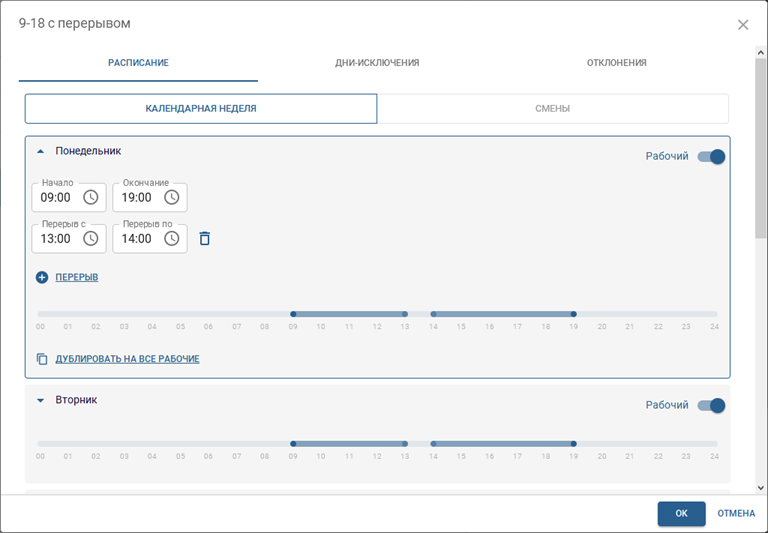This screenshot has width=768, height=533.
Task: Open clock picker for Окончание time field
Action: pos(172,197)
